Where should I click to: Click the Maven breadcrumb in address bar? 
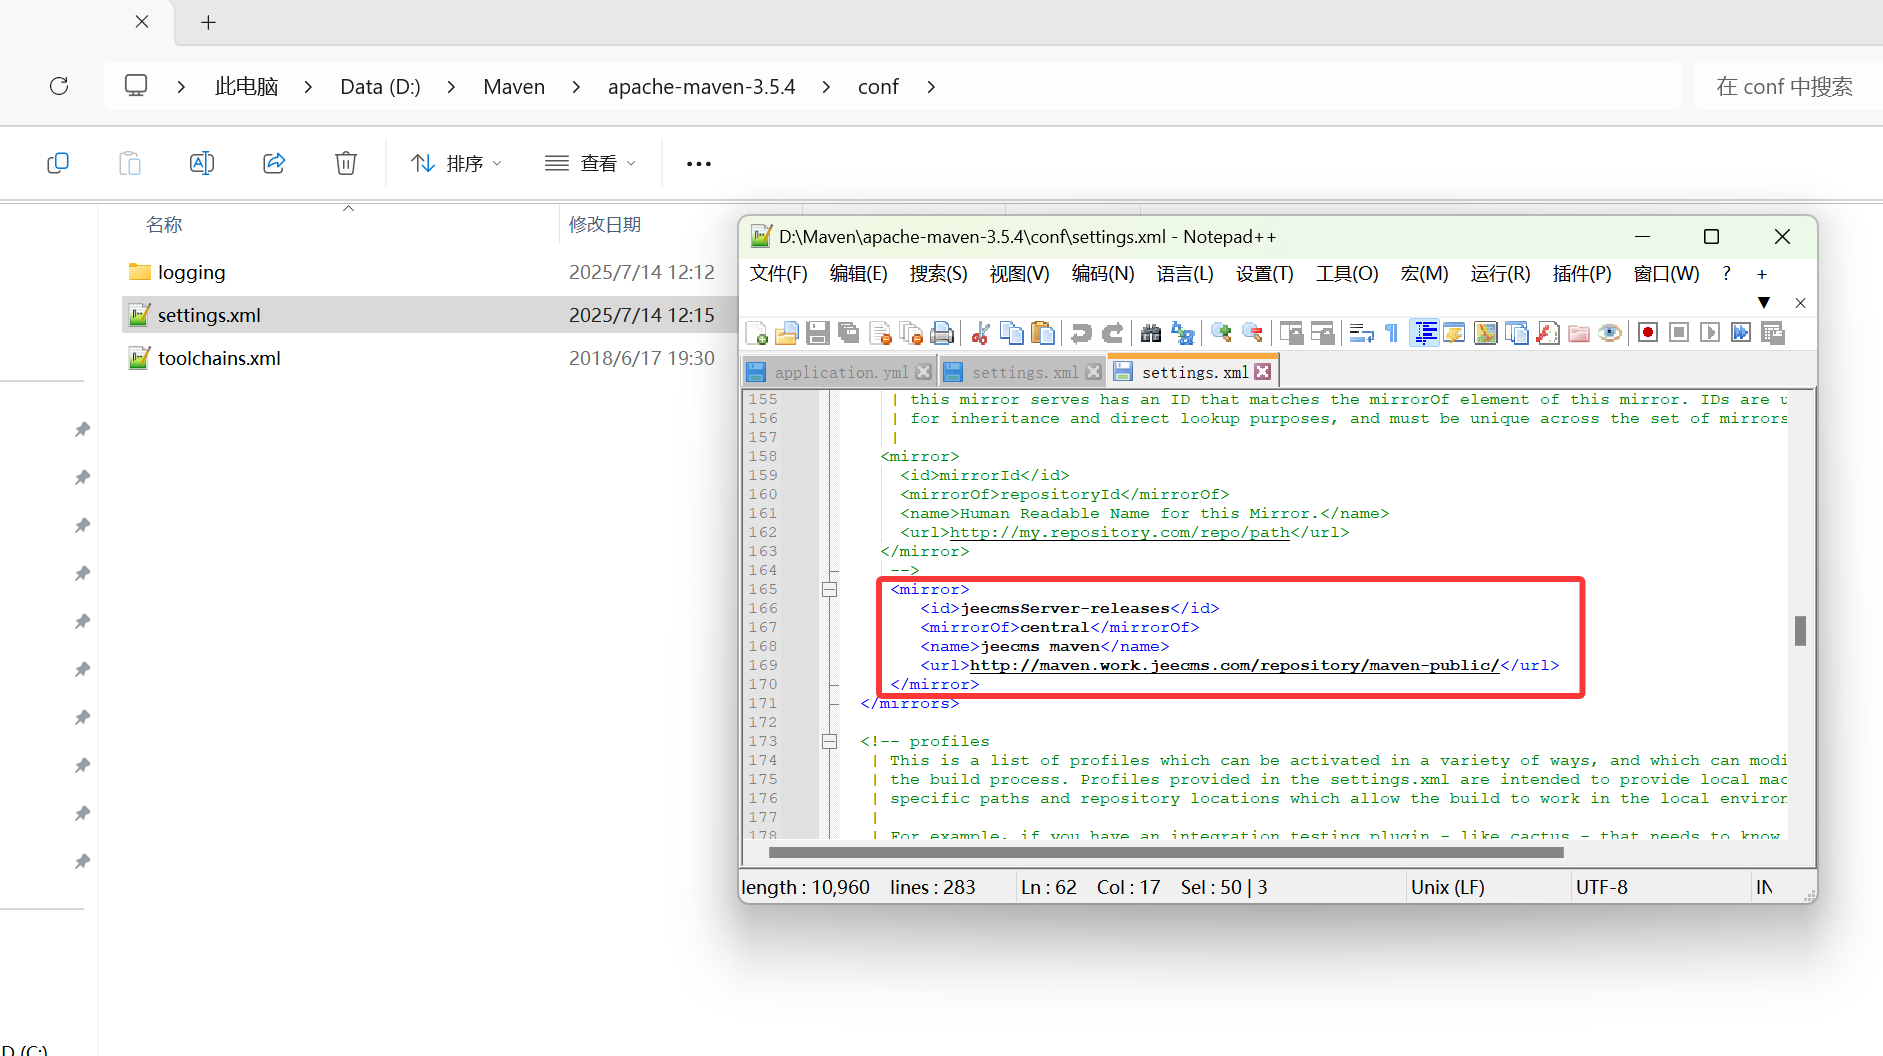tap(514, 87)
